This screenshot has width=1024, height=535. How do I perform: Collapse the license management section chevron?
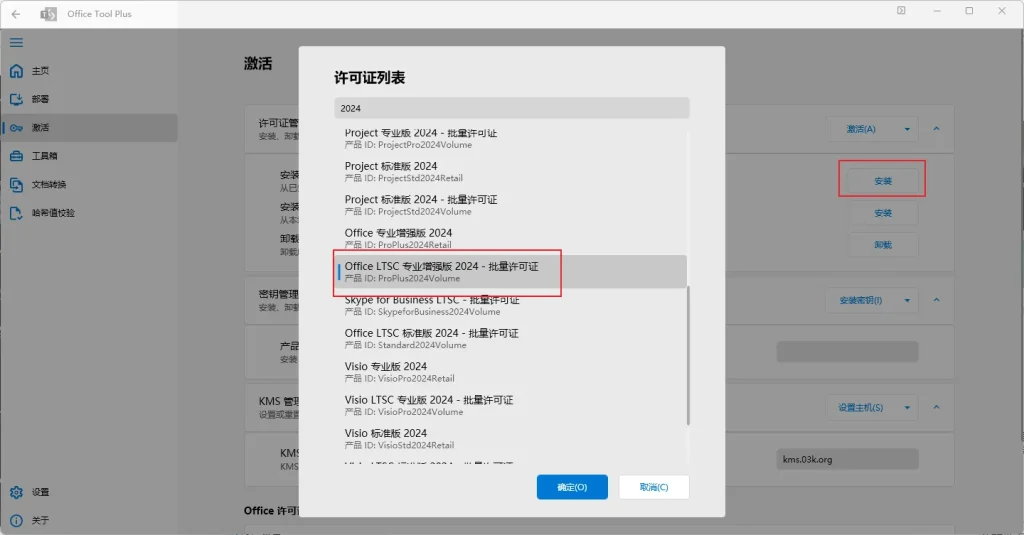pos(936,129)
